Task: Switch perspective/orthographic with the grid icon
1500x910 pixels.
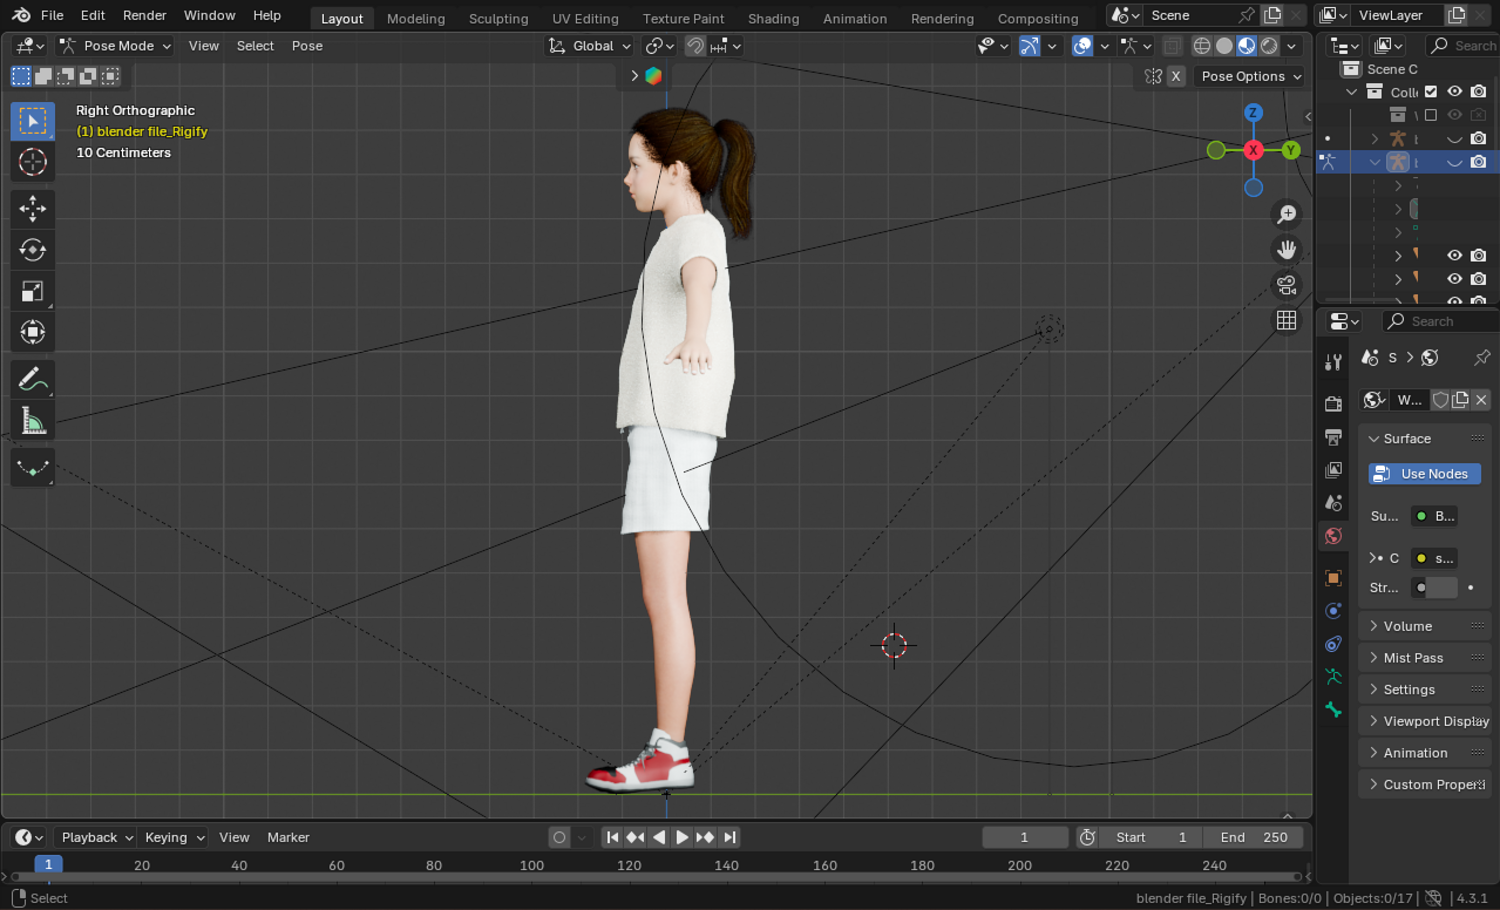Action: [x=1287, y=320]
